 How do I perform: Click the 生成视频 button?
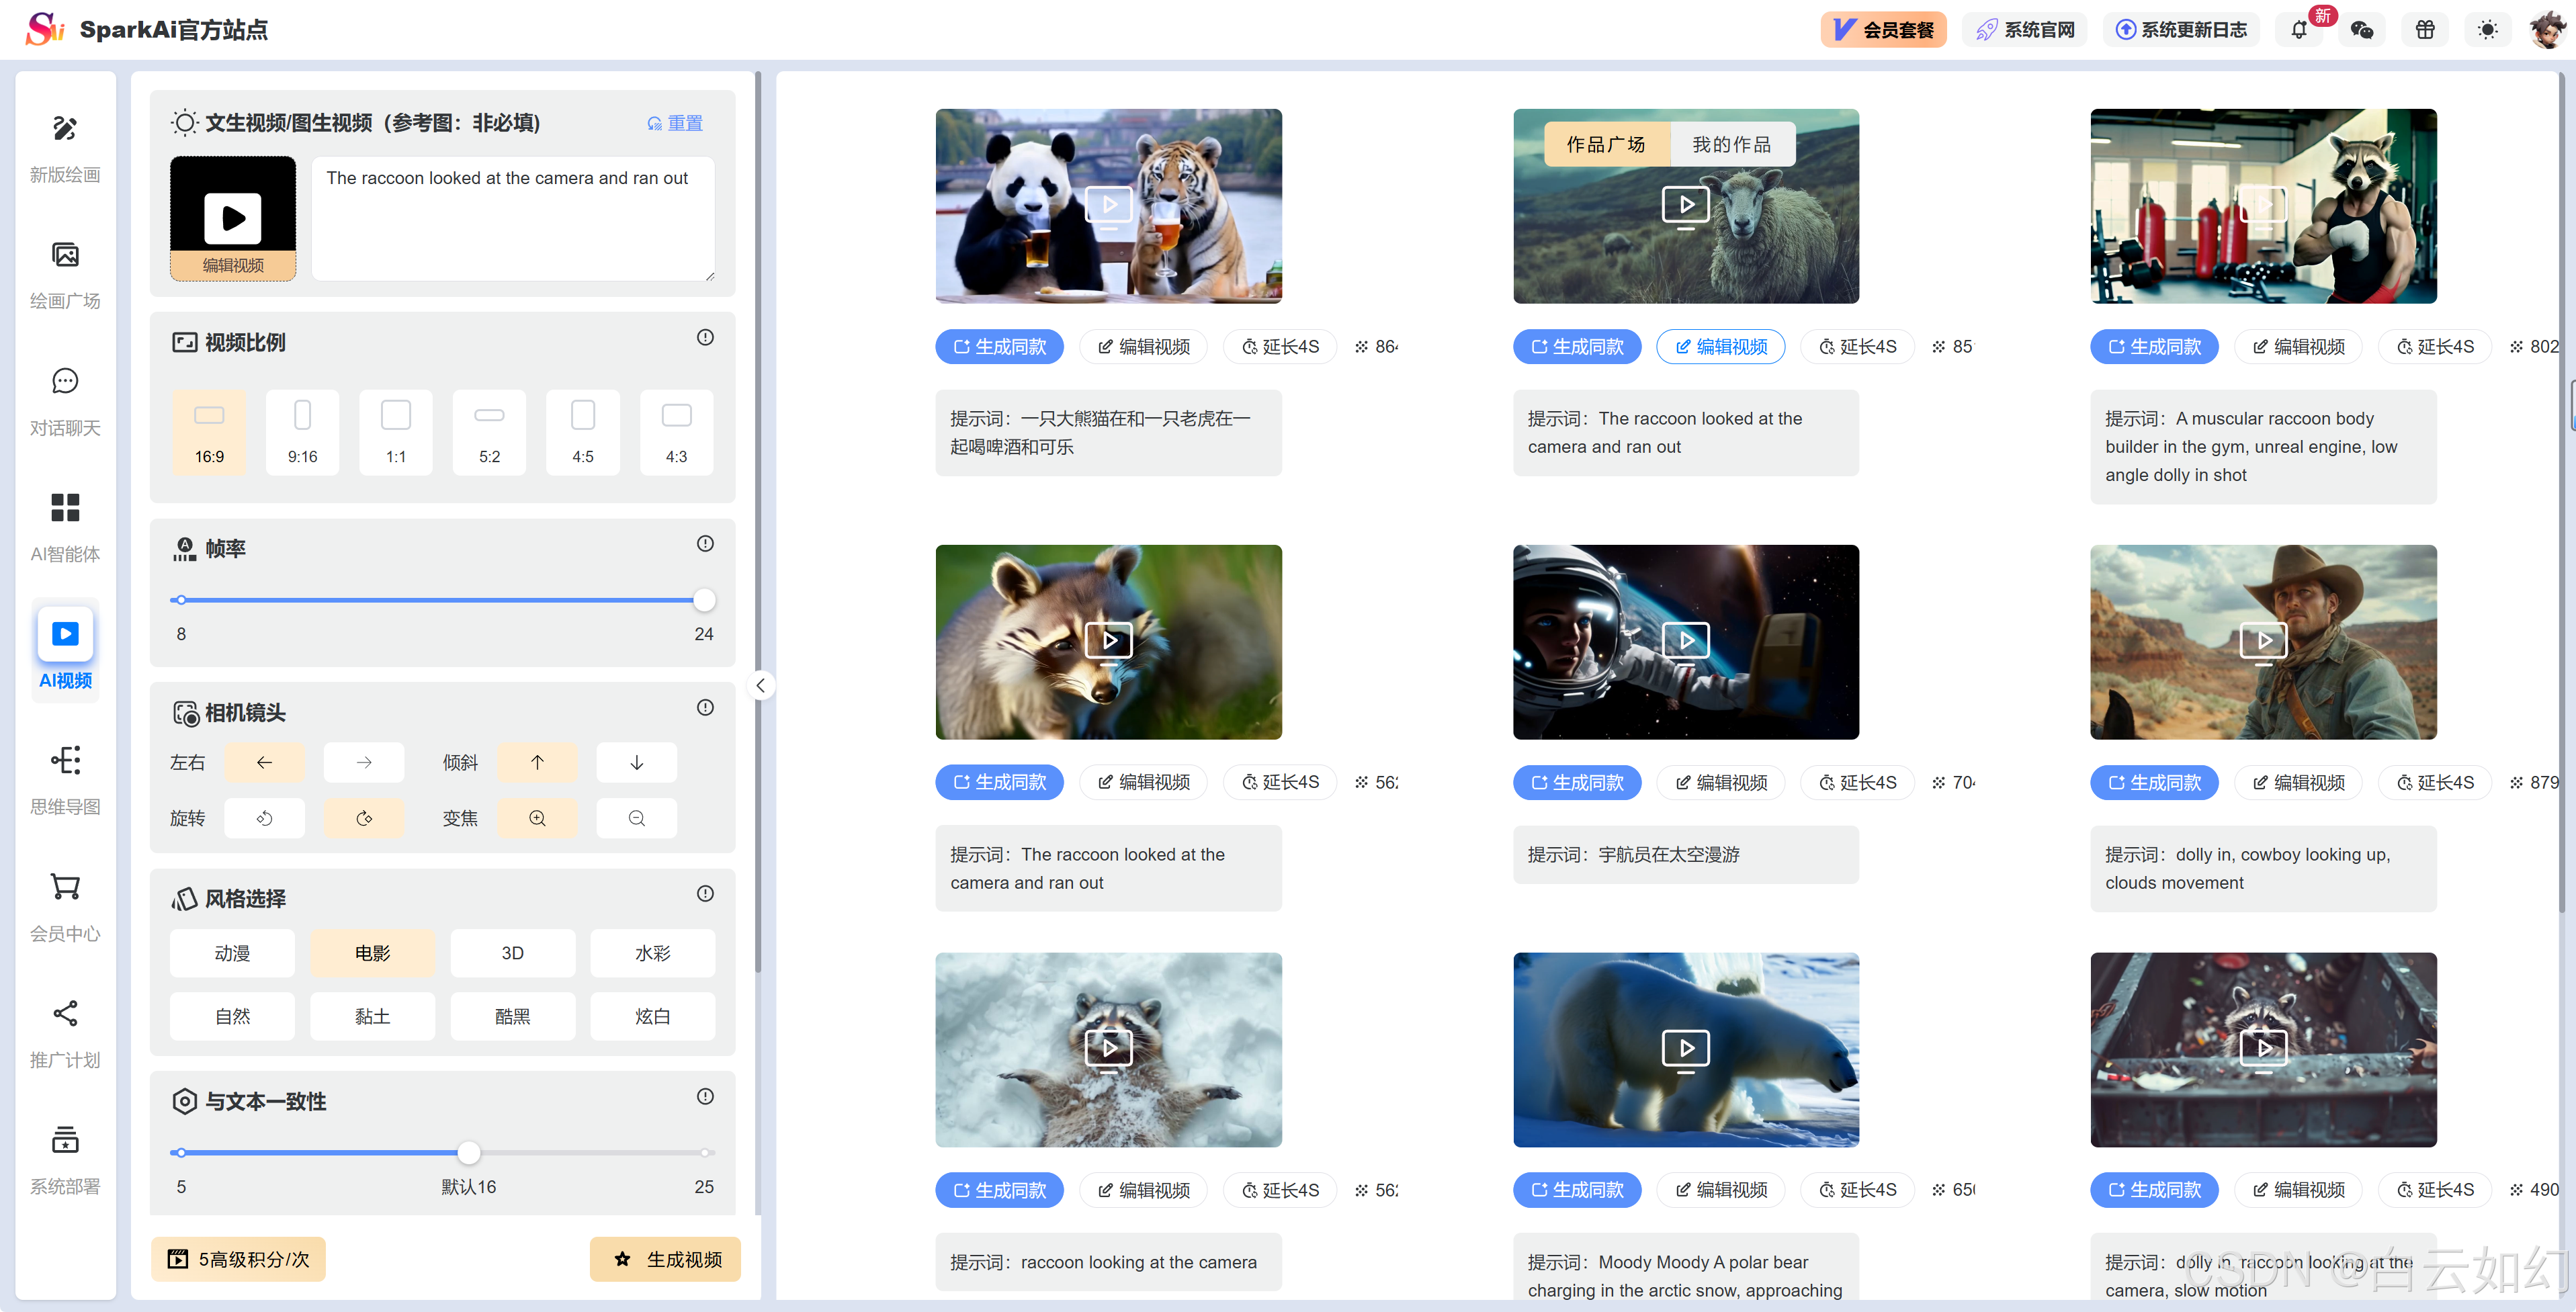pos(665,1259)
